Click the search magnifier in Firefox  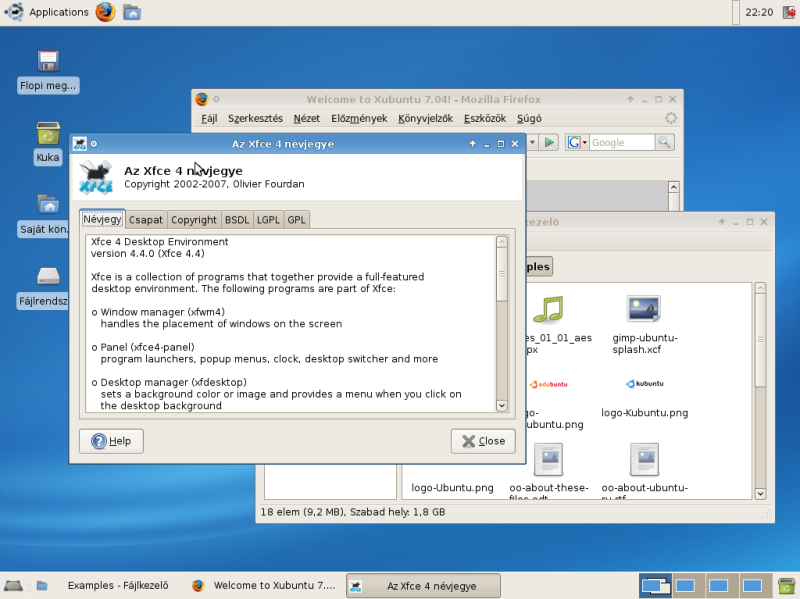click(x=664, y=143)
